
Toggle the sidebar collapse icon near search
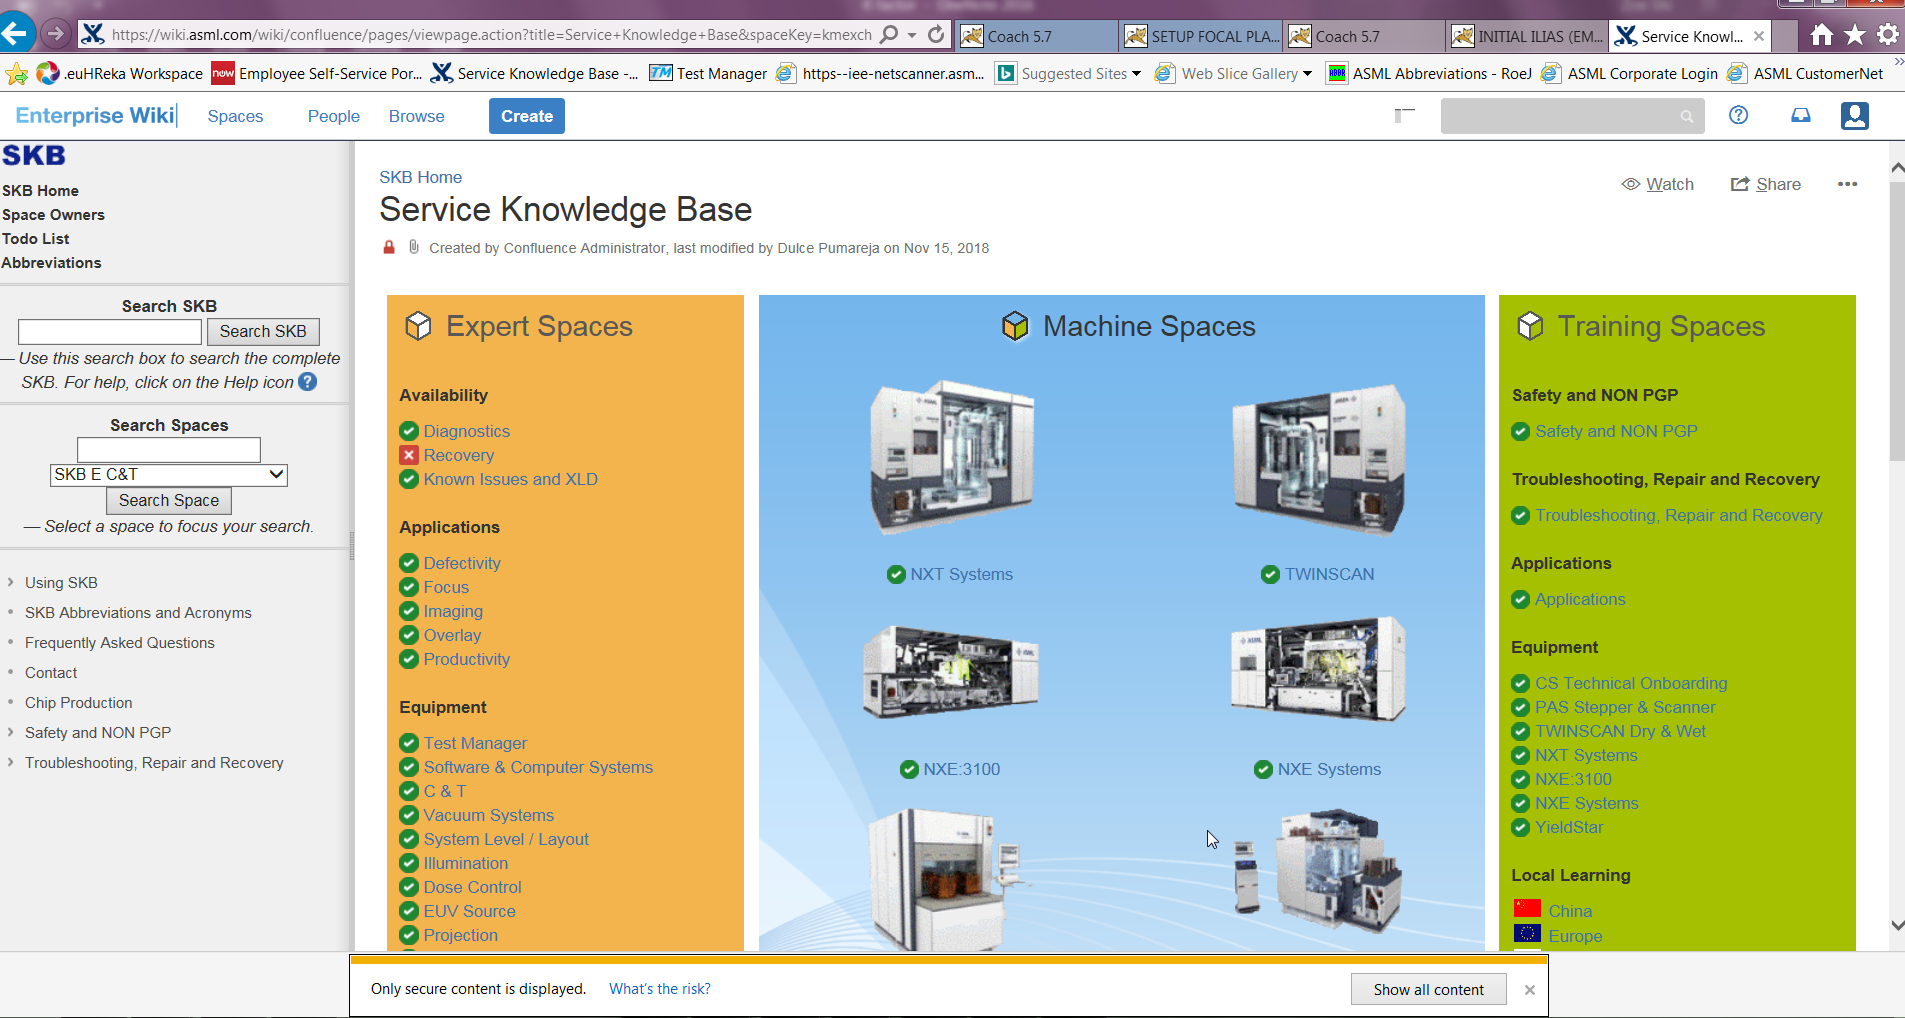[1404, 116]
